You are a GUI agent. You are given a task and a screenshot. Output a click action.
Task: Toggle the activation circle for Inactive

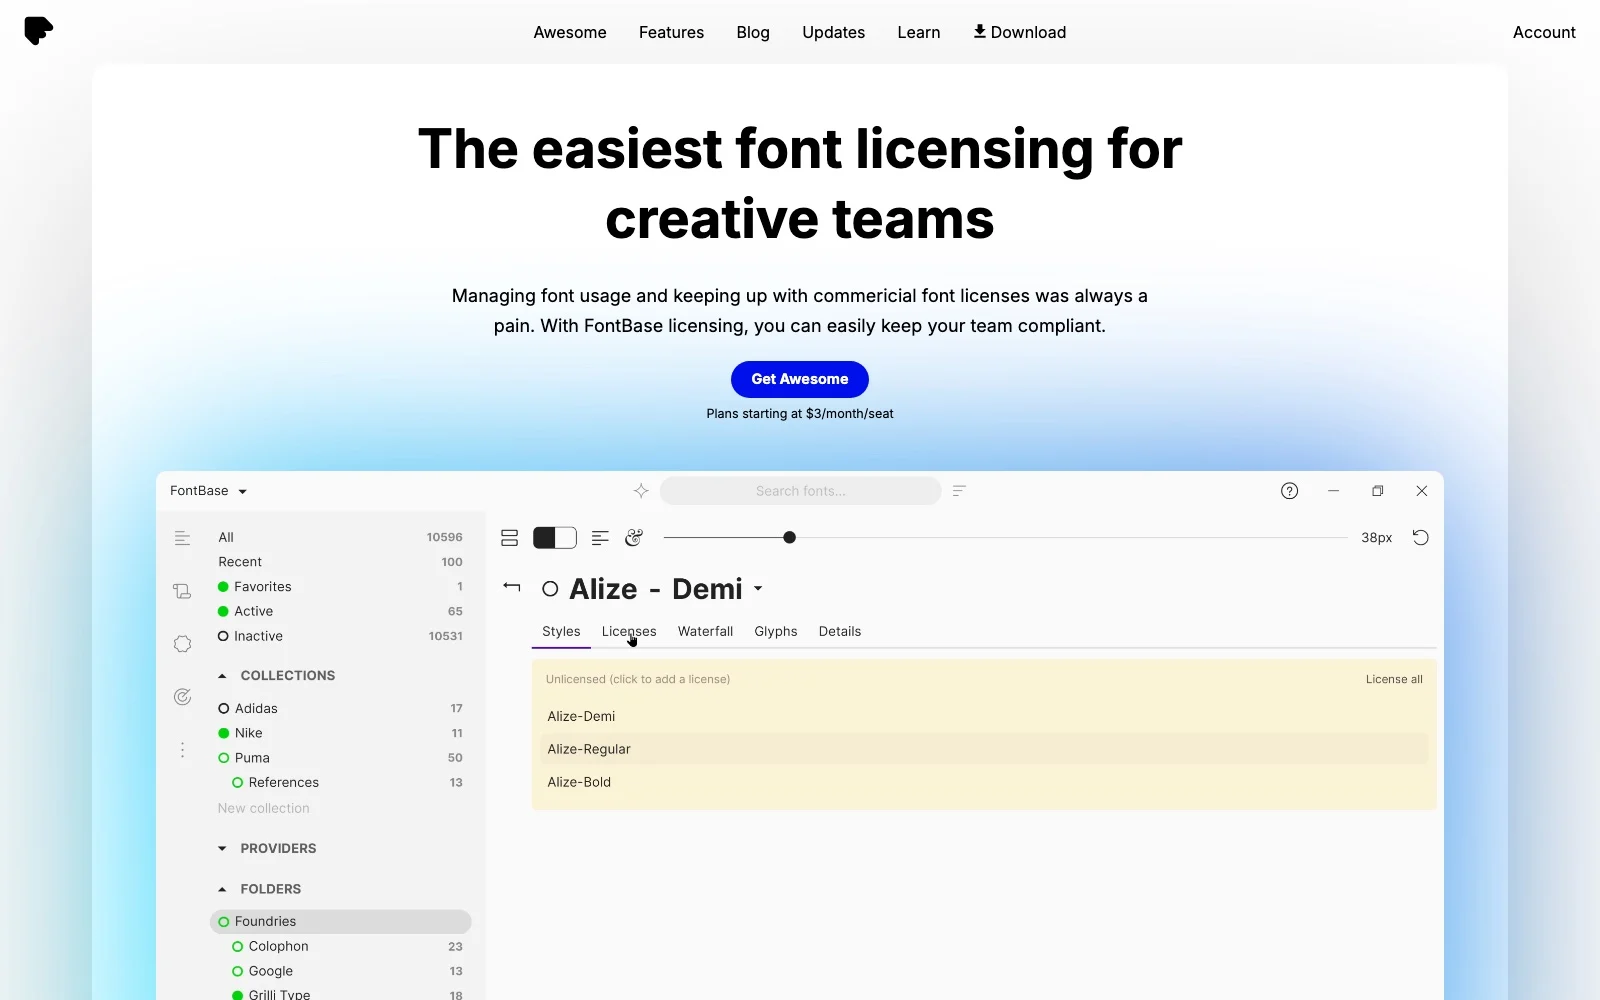(223, 636)
